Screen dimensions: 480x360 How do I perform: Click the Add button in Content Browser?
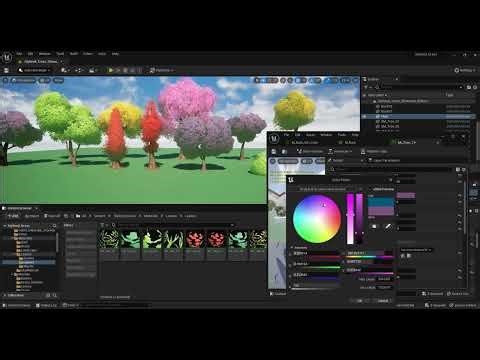click(x=13, y=216)
